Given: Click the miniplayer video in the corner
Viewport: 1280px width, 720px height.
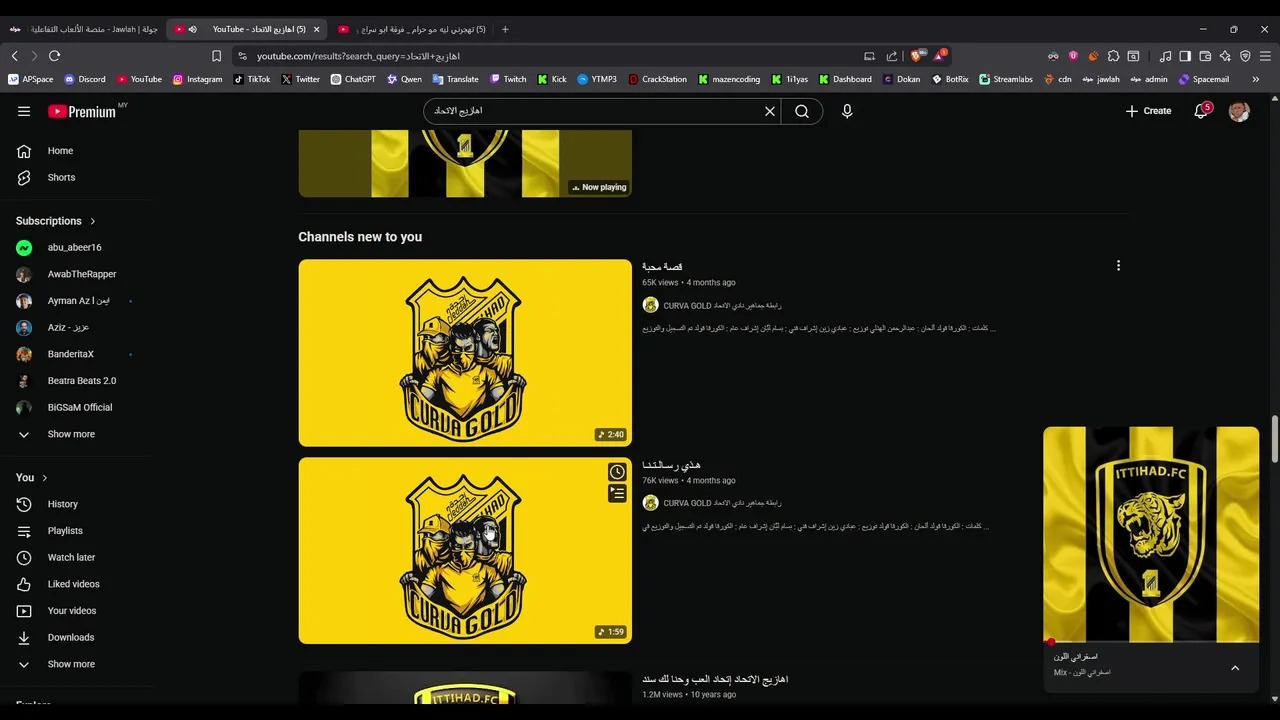Looking at the screenshot, I should pyautogui.click(x=1151, y=534).
